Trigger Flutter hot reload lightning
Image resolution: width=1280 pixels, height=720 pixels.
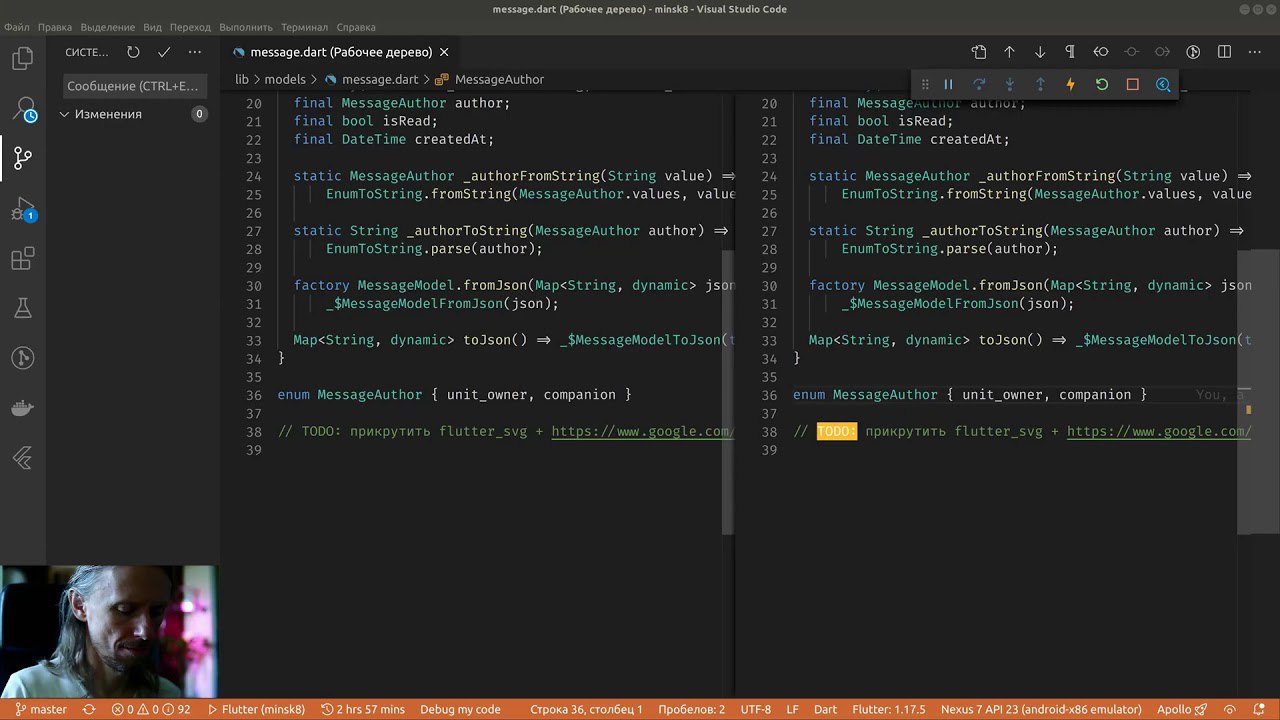(1070, 85)
